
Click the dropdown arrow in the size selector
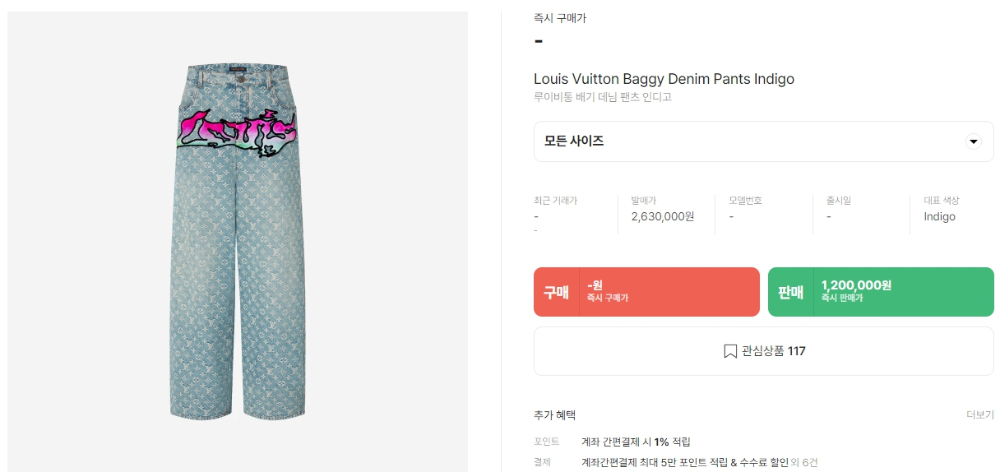point(973,142)
